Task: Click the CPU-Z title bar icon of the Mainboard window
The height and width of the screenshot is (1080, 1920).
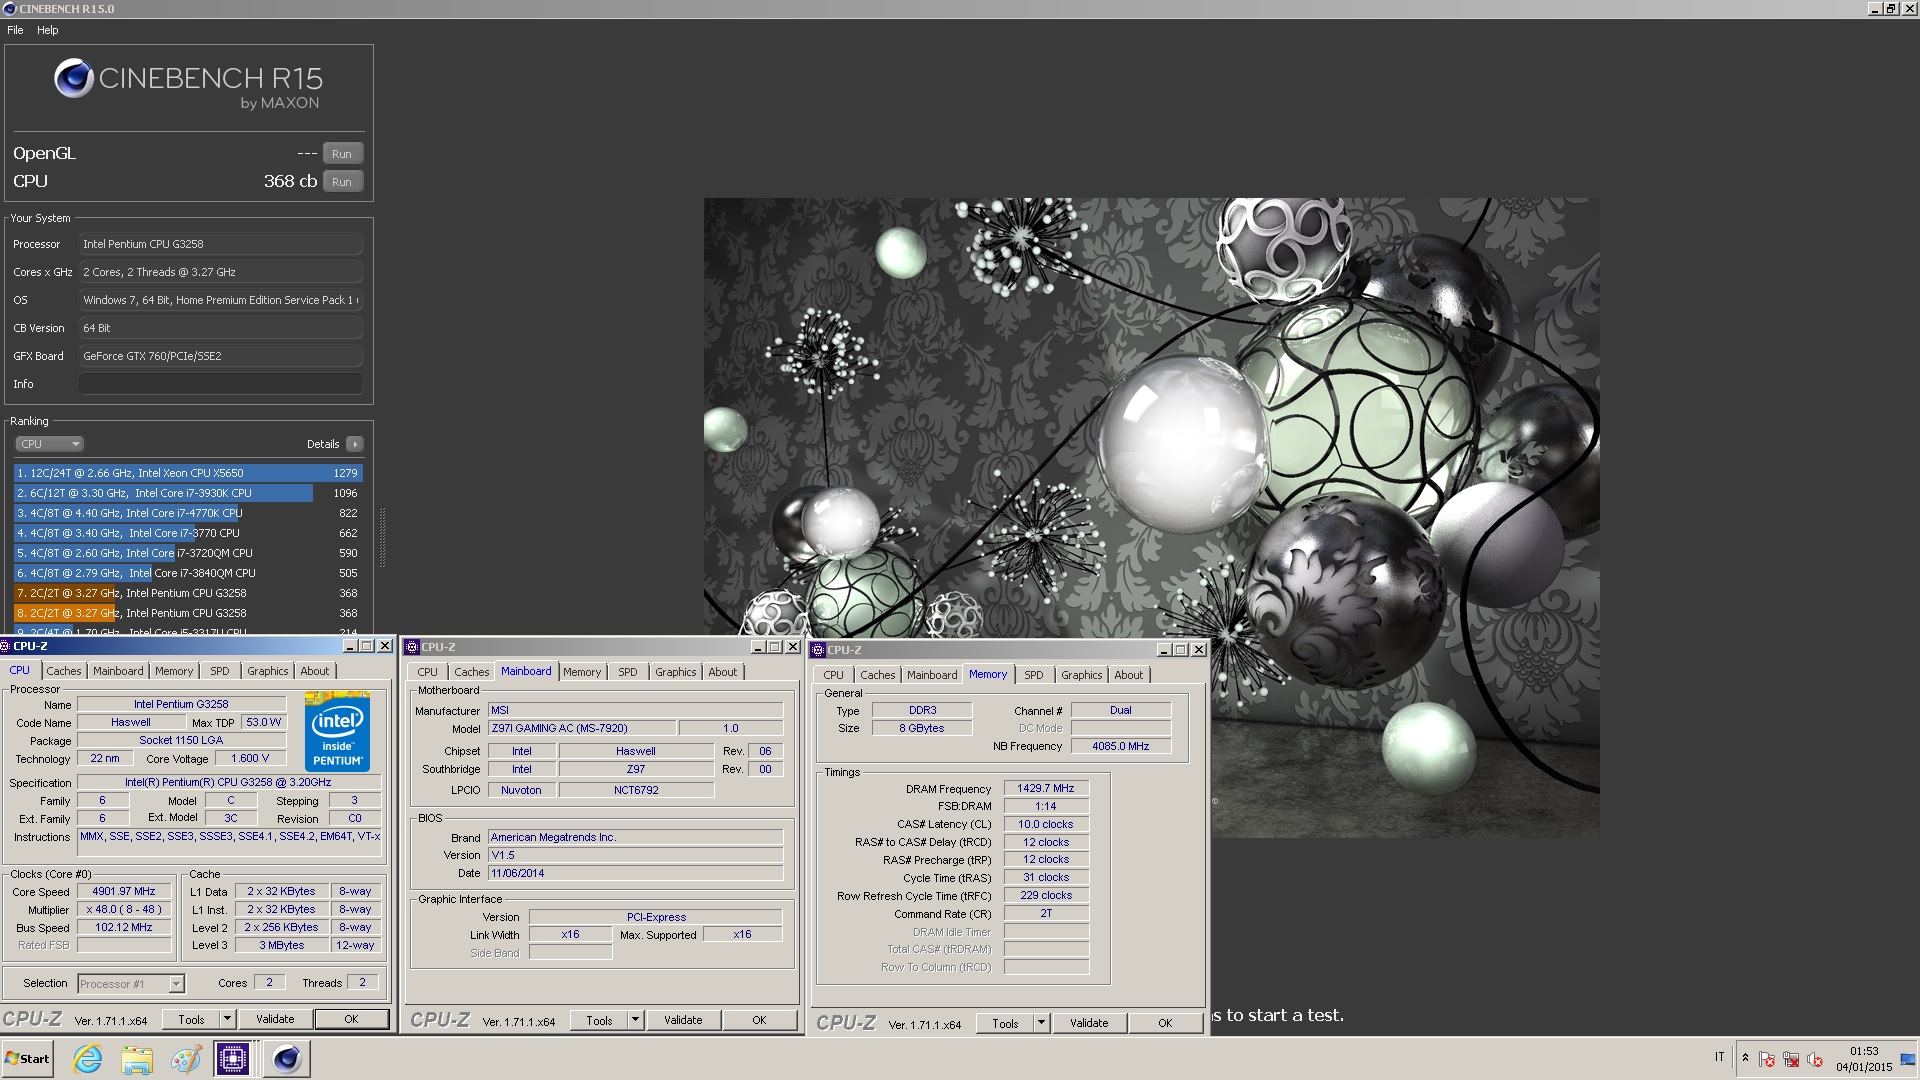Action: tap(412, 647)
